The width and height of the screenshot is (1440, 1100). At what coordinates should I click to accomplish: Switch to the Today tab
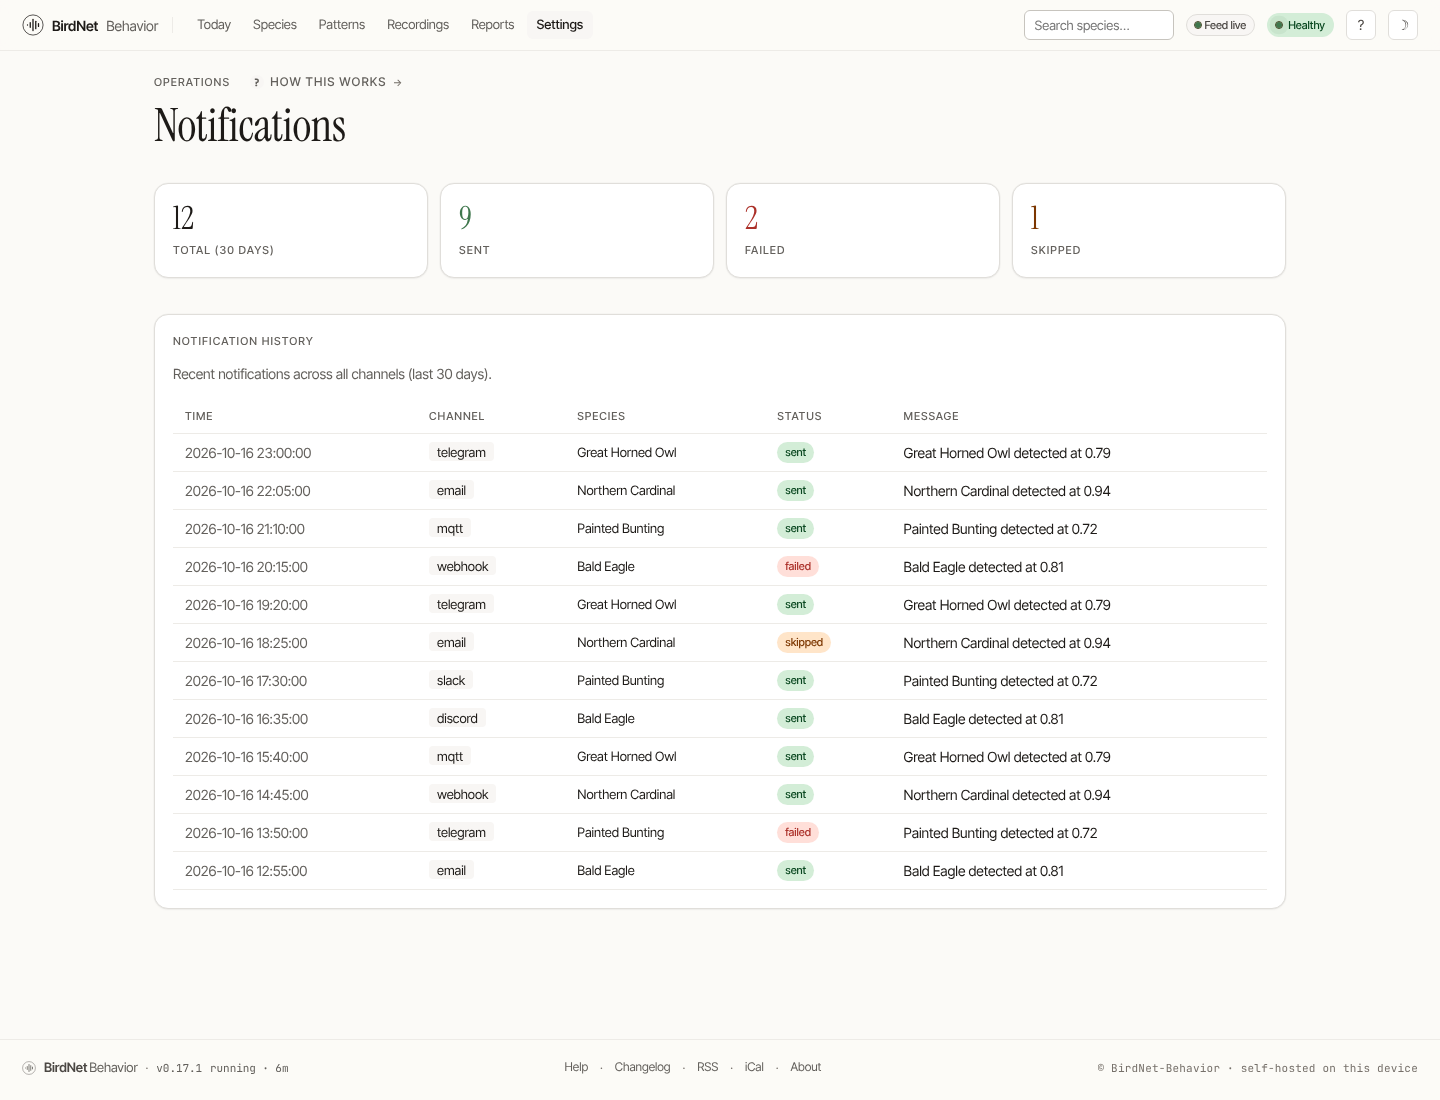(x=214, y=25)
